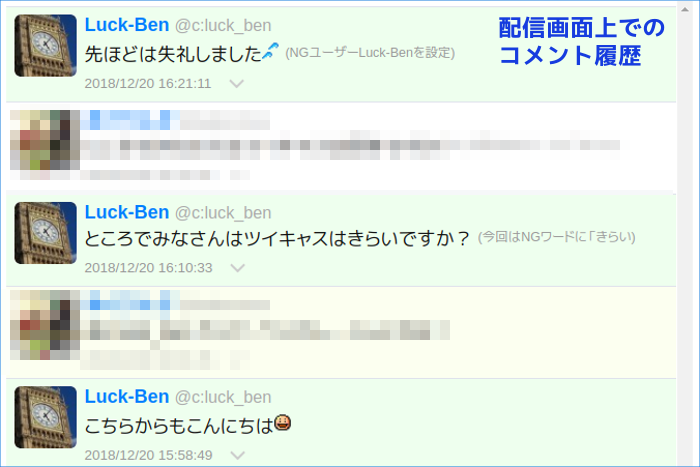Expand the chevron next to 16:10:33
The height and width of the screenshot is (467, 700).
[x=238, y=268]
